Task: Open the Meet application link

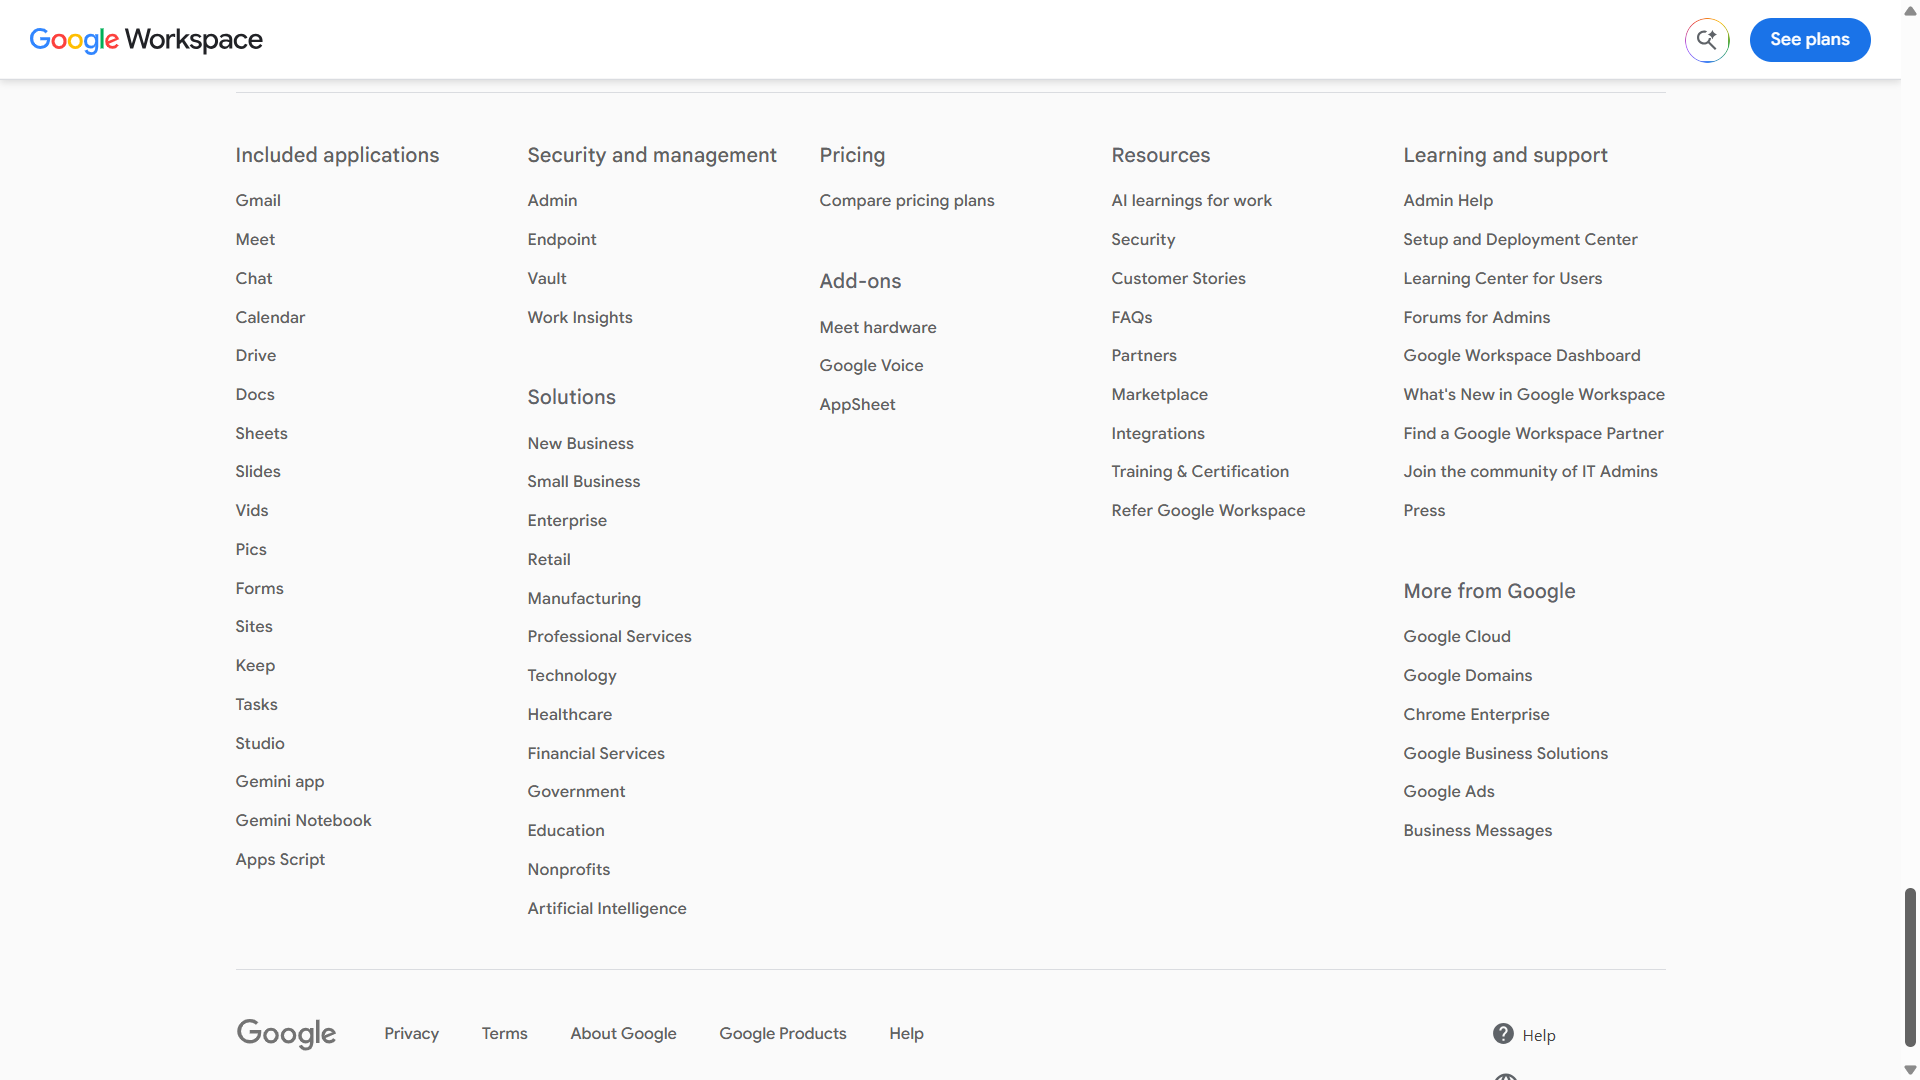Action: point(255,240)
